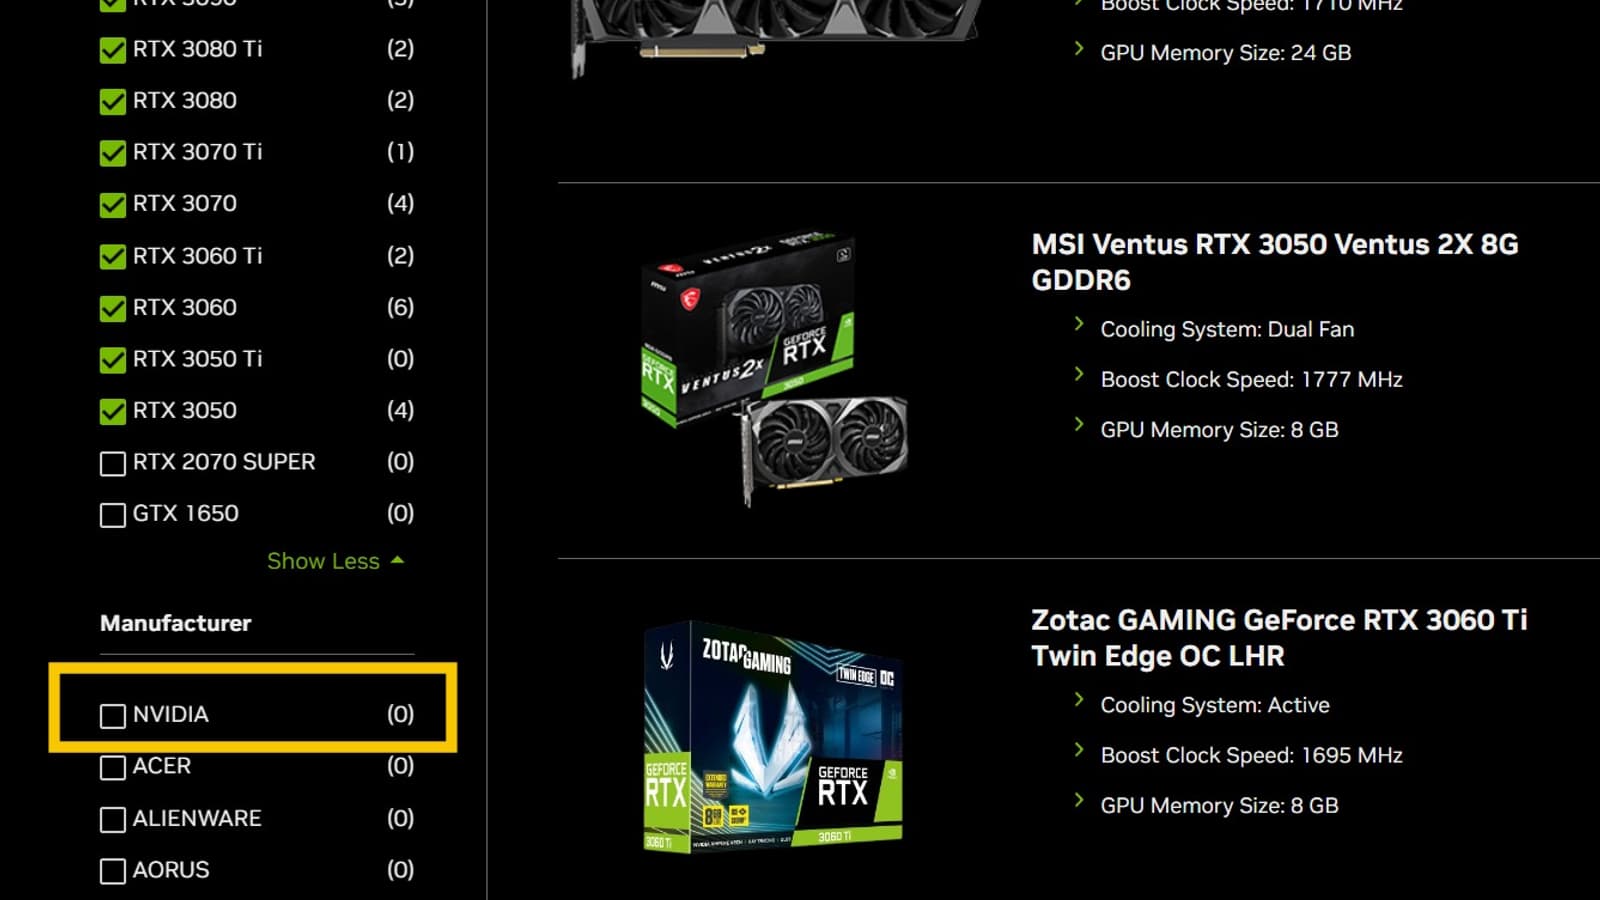Enable the AORUS manufacturer filter

(113, 871)
